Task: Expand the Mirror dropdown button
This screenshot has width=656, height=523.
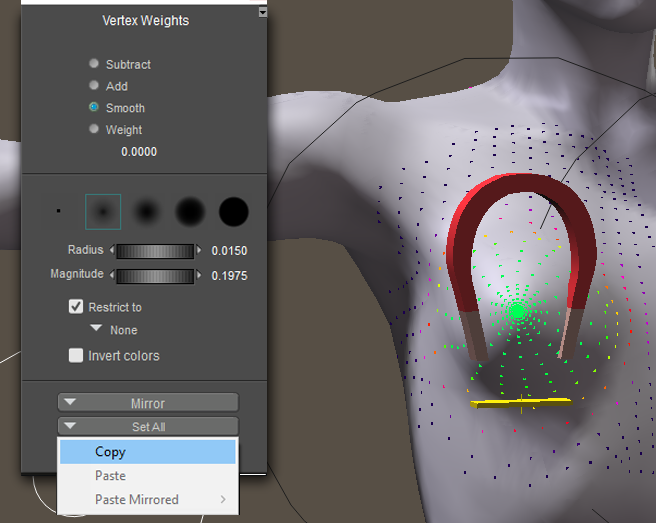Action: (x=148, y=403)
